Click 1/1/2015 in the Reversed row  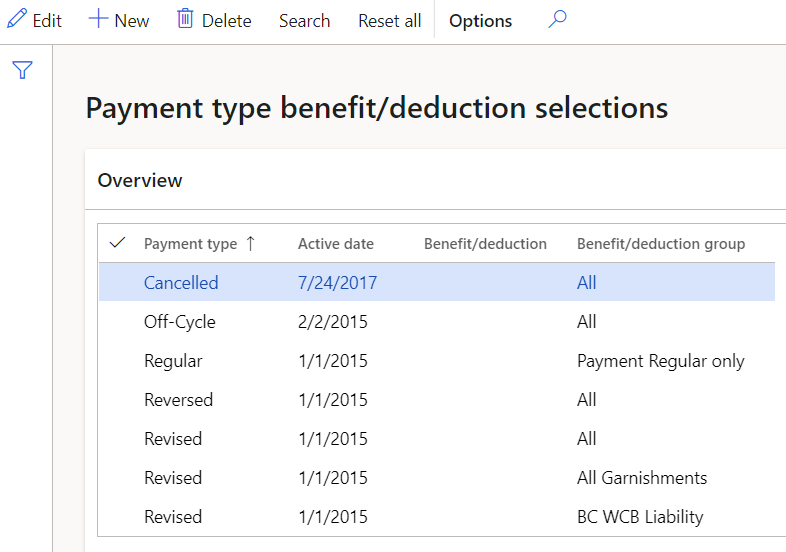[x=333, y=400]
